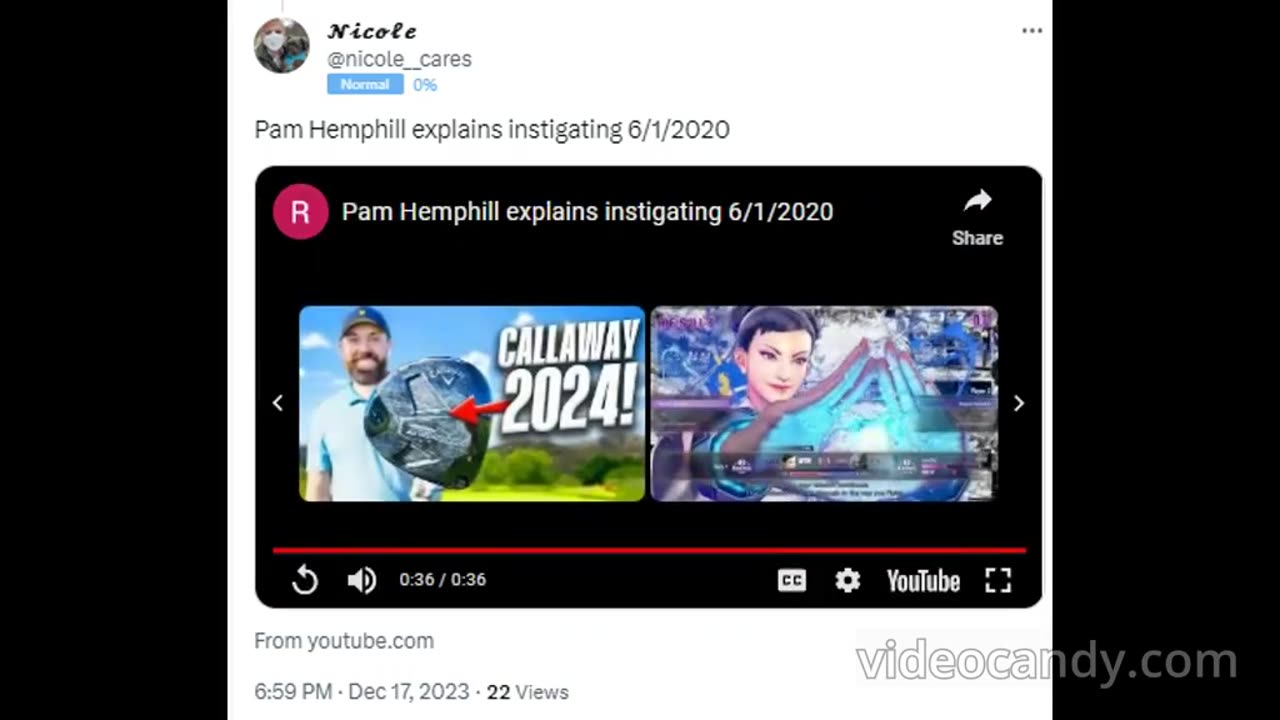The height and width of the screenshot is (720, 1280).
Task: Open the channel R avatar icon
Action: [x=301, y=211]
